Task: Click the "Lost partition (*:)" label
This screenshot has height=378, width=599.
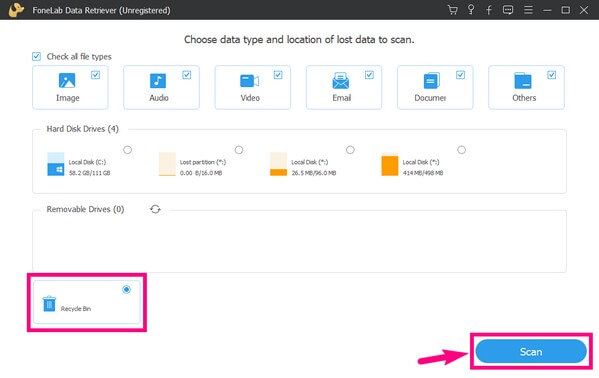Action: [x=203, y=162]
